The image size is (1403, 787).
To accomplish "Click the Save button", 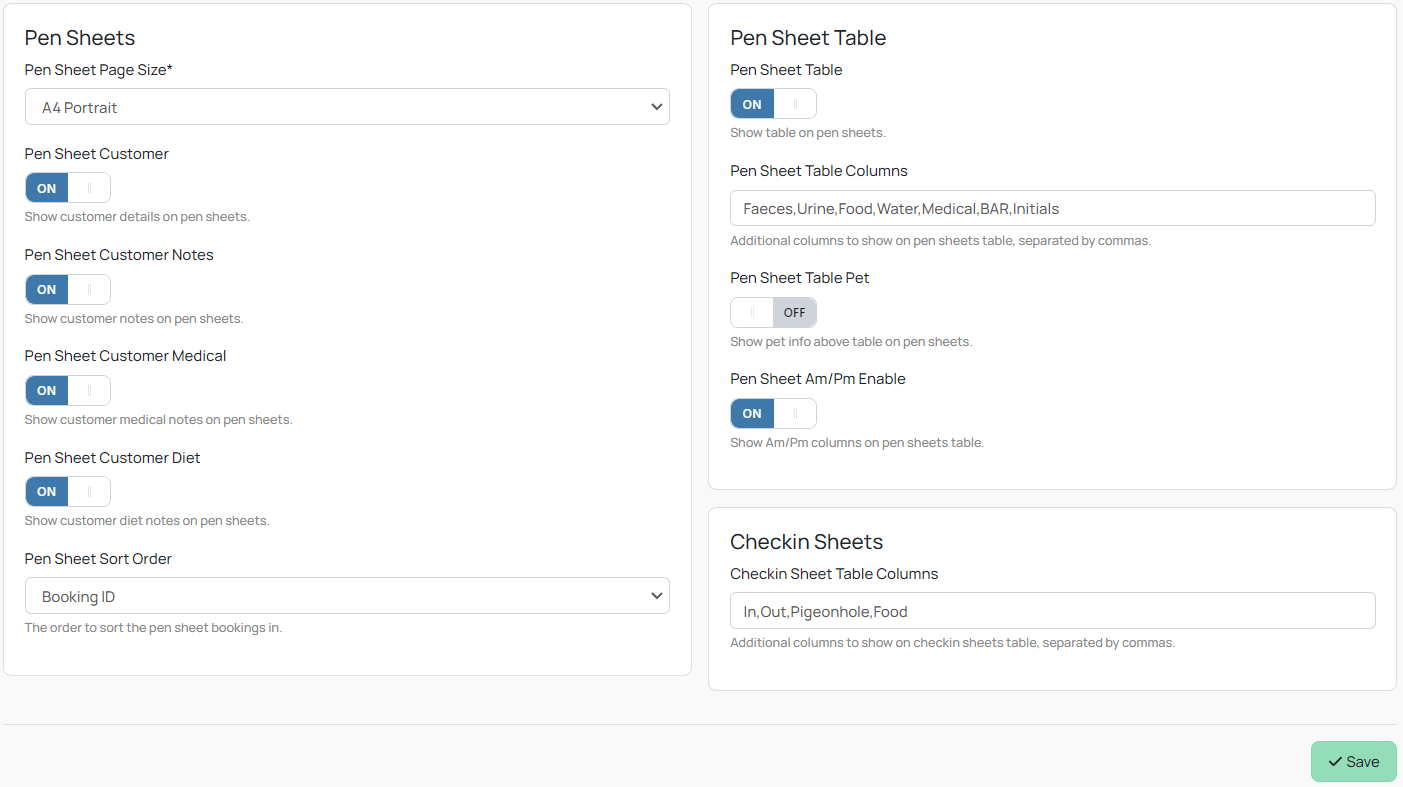I will 1353,761.
